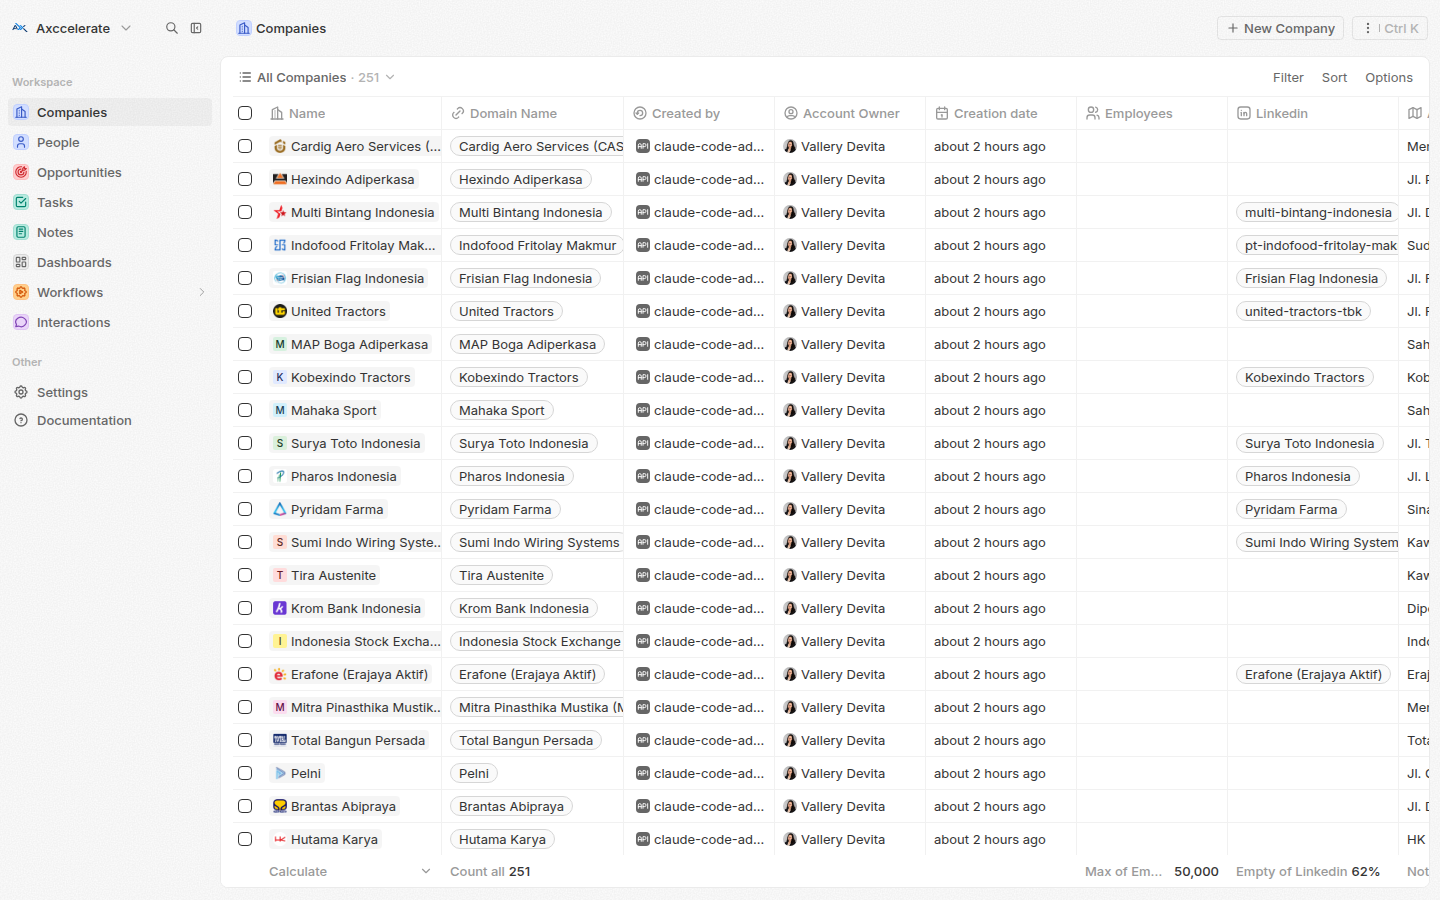Check the Erafone (Erajaya Aktif) row checkbox
This screenshot has height=900, width=1440.
pos(245,674)
